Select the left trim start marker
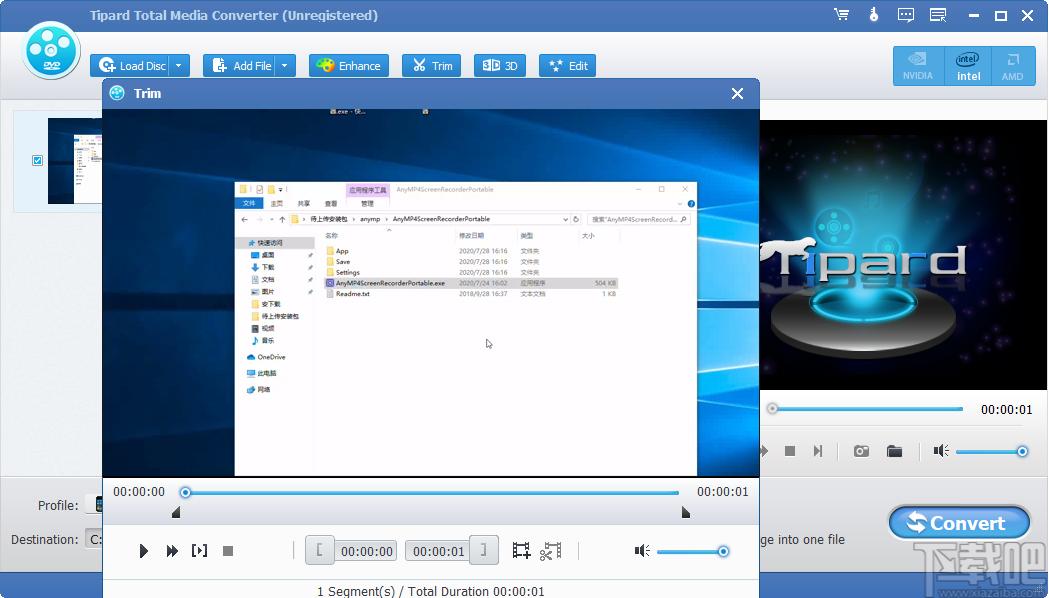This screenshot has width=1049, height=598. [x=176, y=512]
